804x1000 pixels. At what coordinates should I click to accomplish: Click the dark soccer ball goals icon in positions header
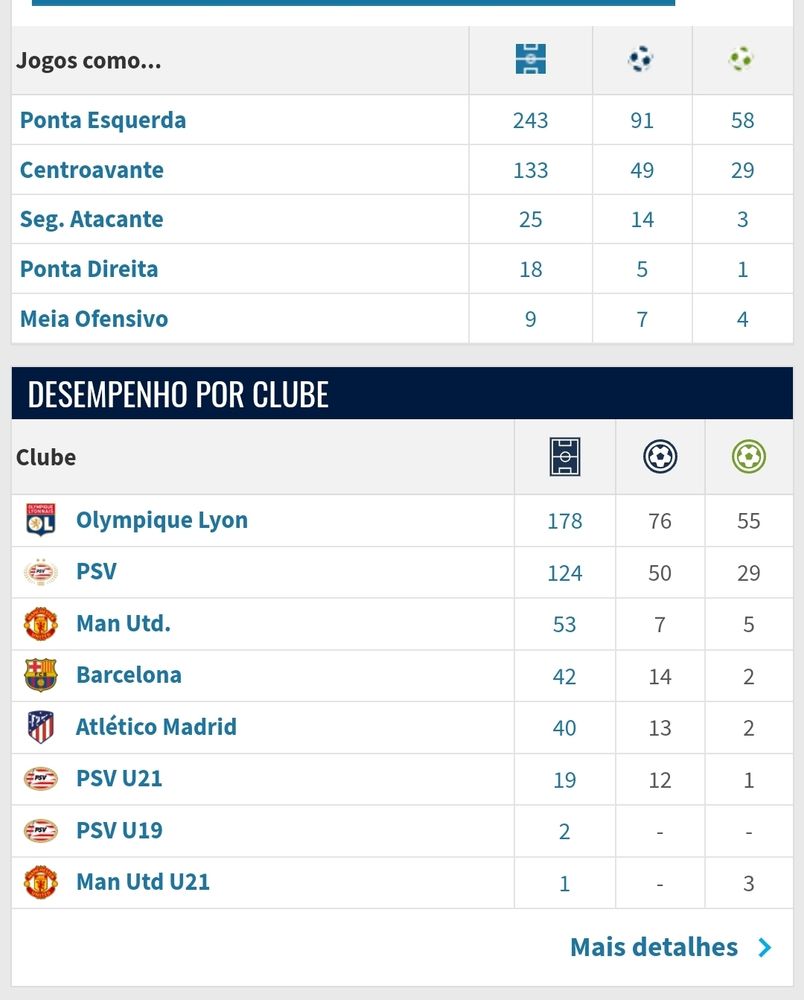(641, 59)
